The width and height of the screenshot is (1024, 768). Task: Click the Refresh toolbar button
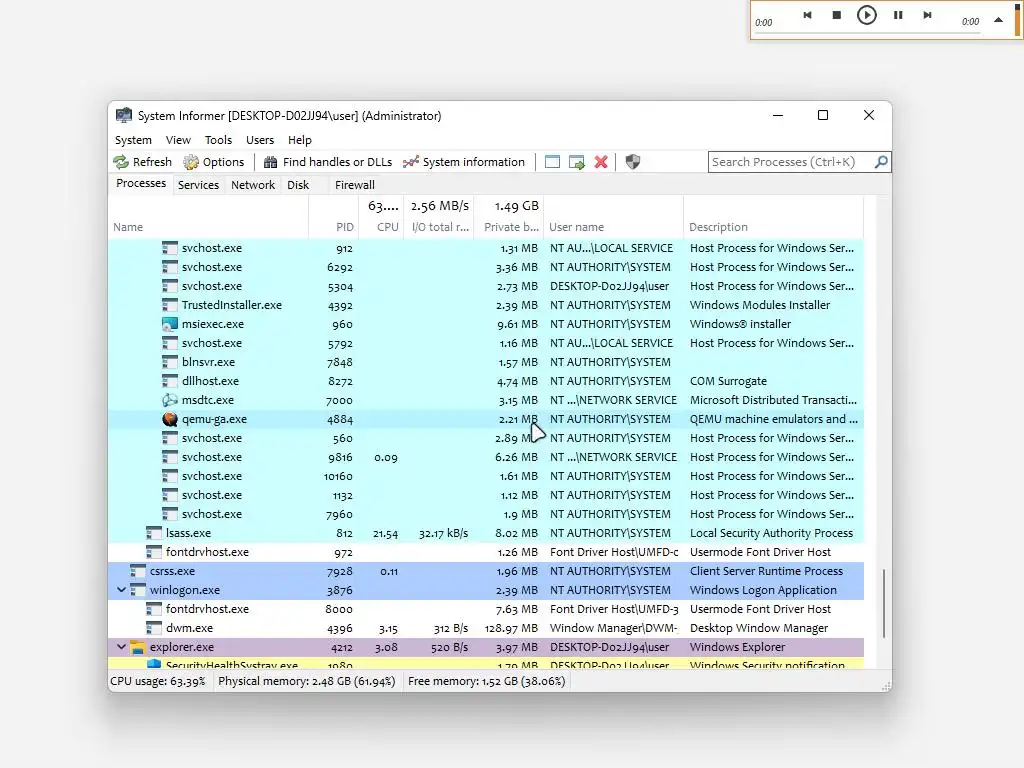click(x=142, y=162)
